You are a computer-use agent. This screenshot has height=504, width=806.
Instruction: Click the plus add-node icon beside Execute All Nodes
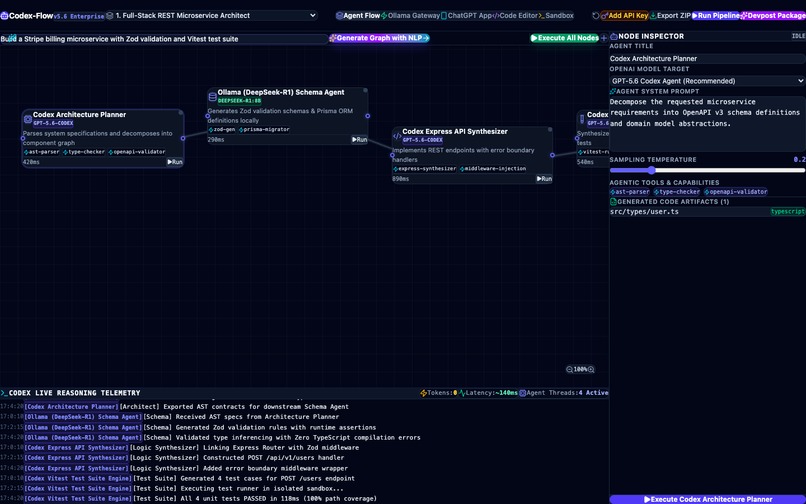pos(604,38)
